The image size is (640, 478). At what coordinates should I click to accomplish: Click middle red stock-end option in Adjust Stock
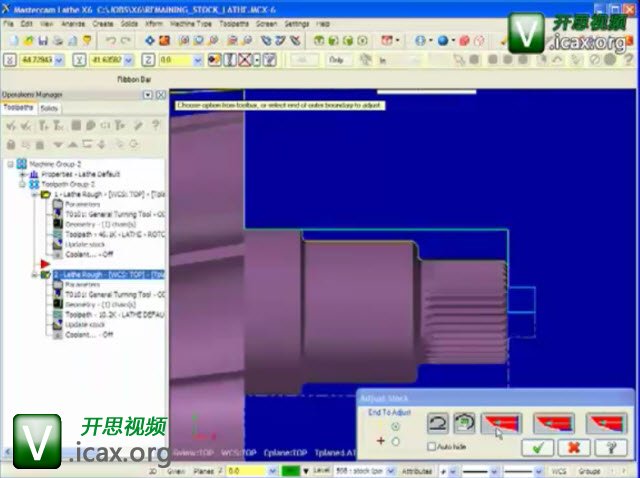tap(554, 423)
